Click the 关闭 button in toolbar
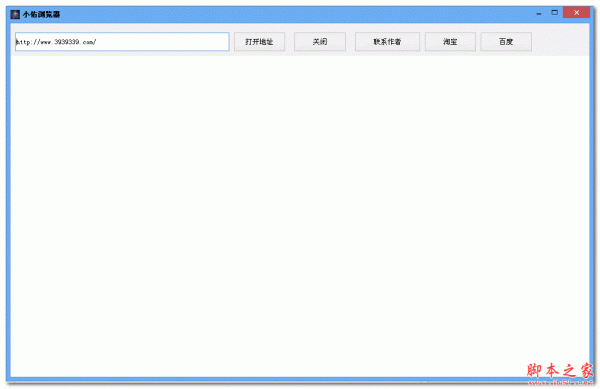The height and width of the screenshot is (389, 600). pos(320,42)
